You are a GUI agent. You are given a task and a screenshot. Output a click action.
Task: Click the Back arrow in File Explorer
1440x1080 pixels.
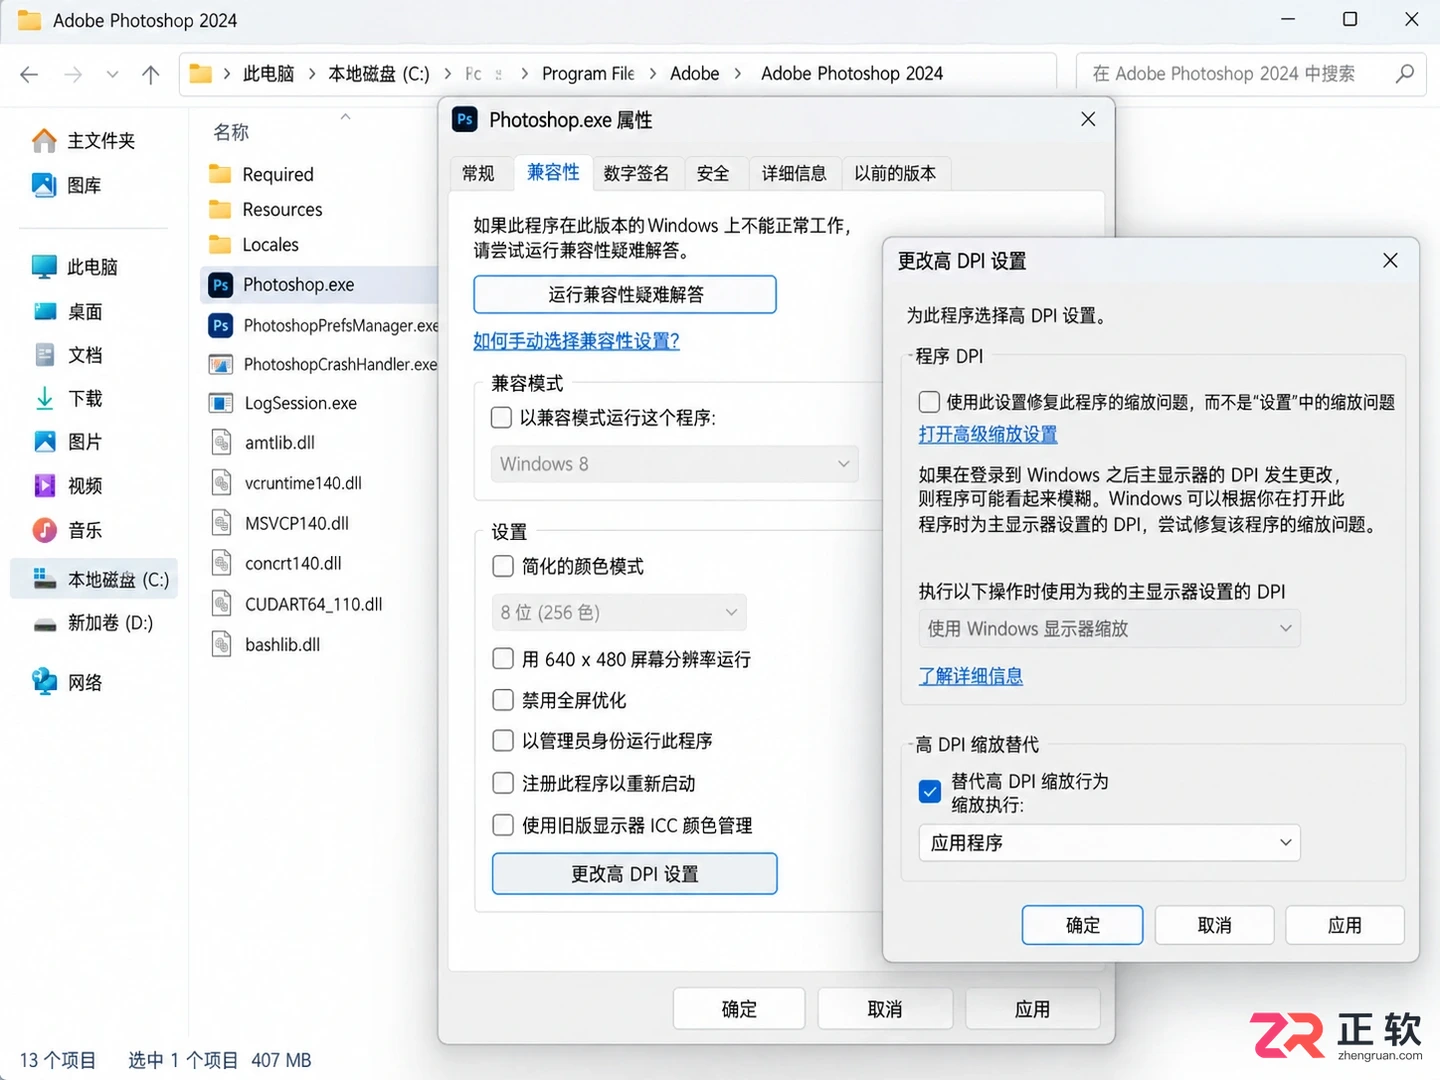29,74
